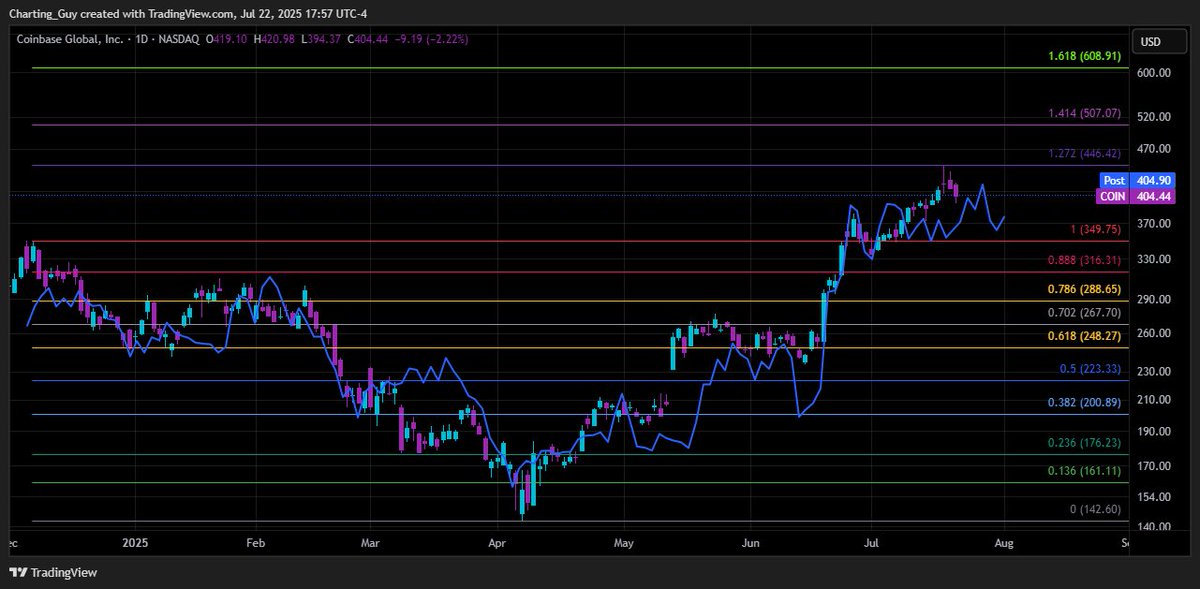Click the 1D interval label

coord(142,39)
